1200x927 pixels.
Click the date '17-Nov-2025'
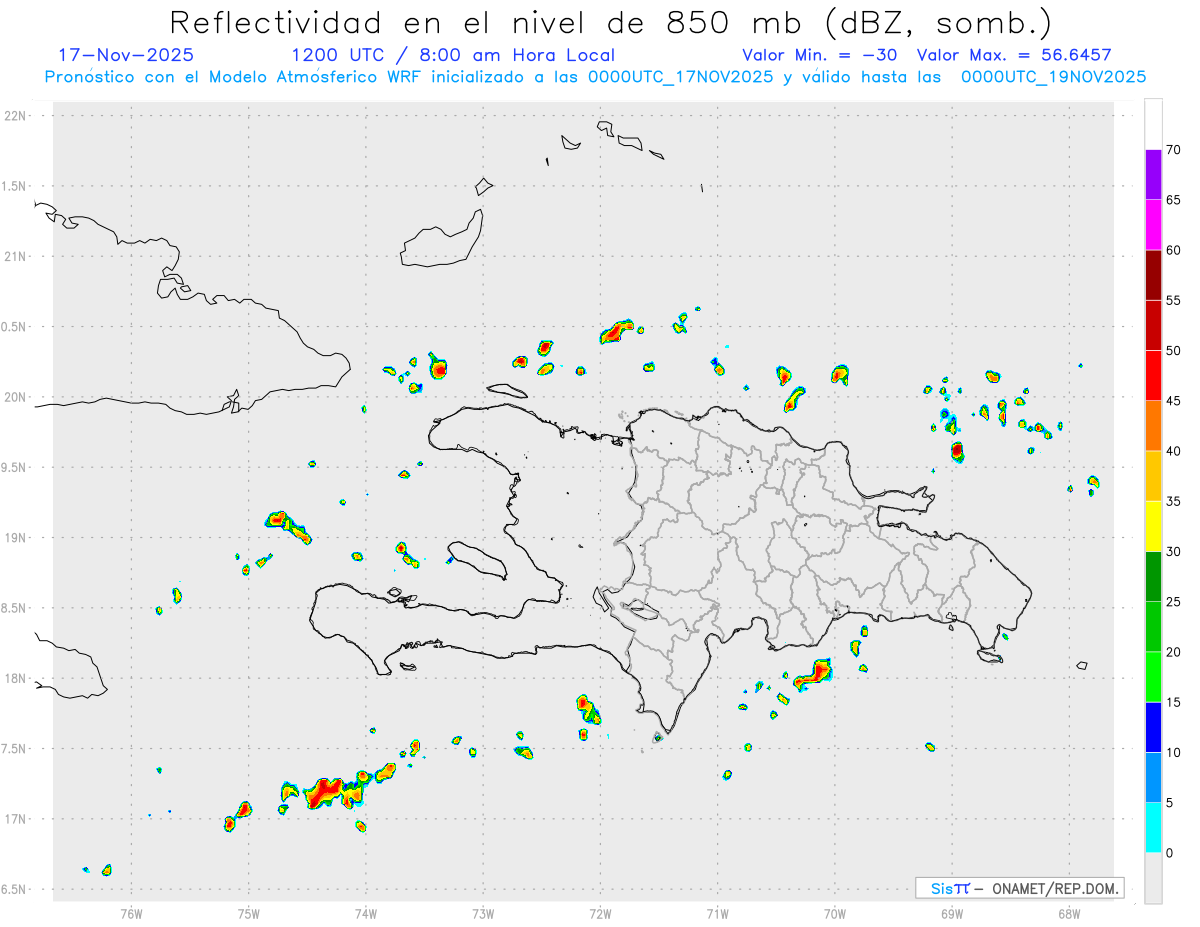point(127,55)
